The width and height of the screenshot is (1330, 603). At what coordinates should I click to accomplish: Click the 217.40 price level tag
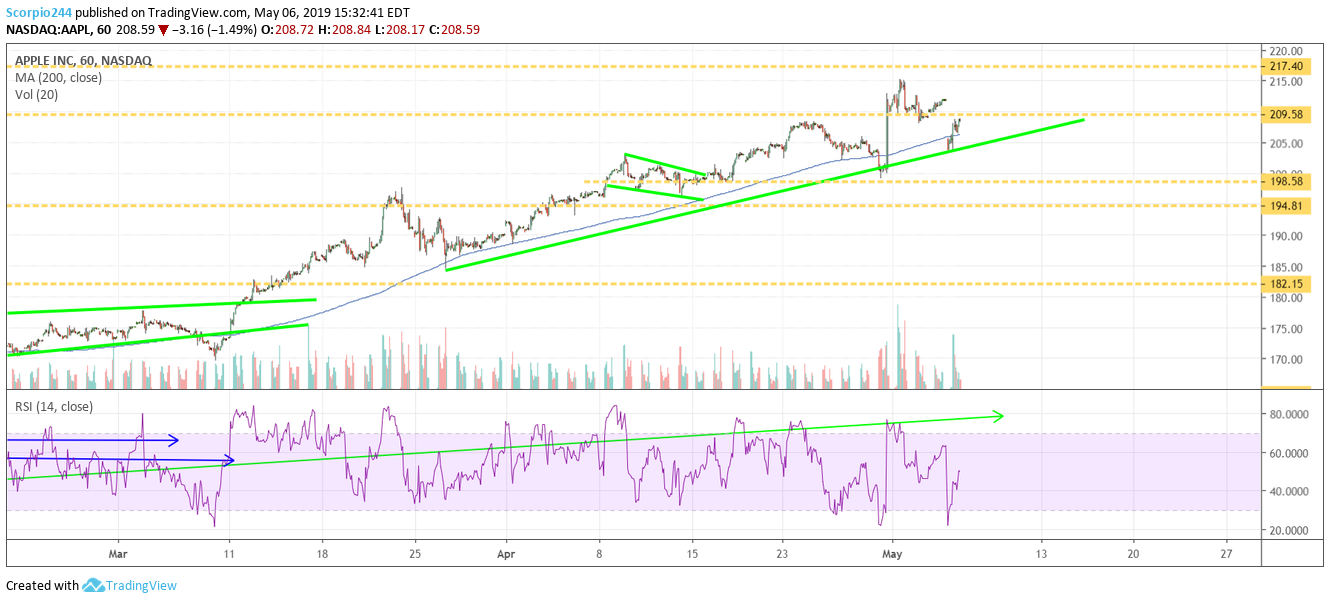(x=1285, y=68)
